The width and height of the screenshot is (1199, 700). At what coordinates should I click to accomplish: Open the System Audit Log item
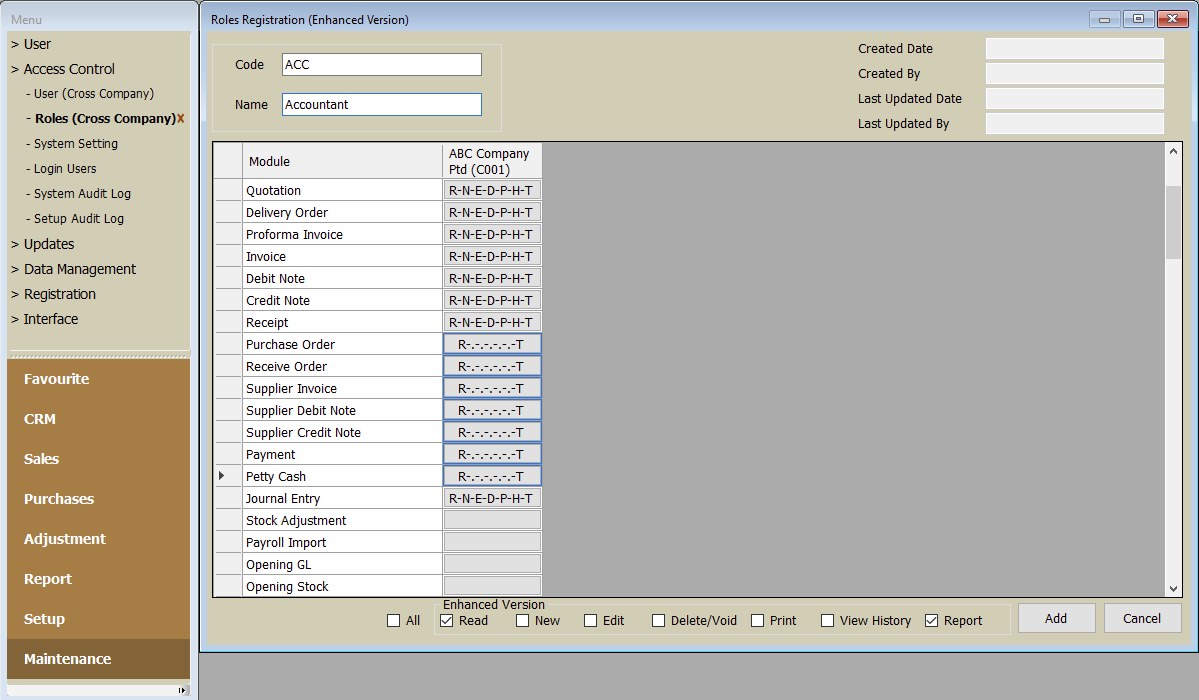point(82,194)
